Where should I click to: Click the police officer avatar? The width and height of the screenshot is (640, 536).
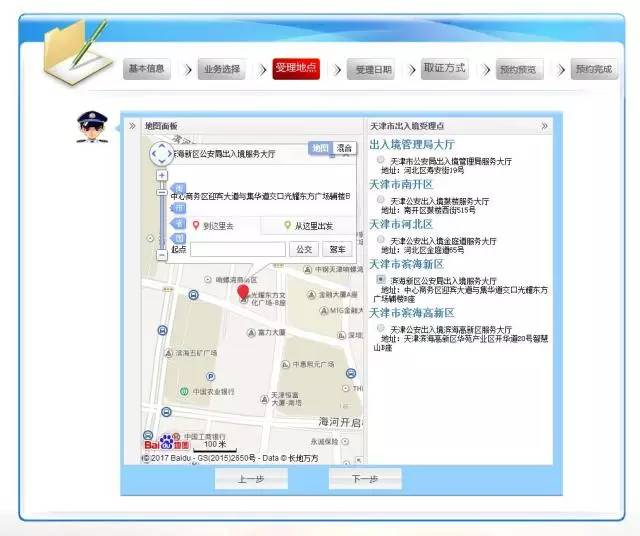[x=93, y=127]
